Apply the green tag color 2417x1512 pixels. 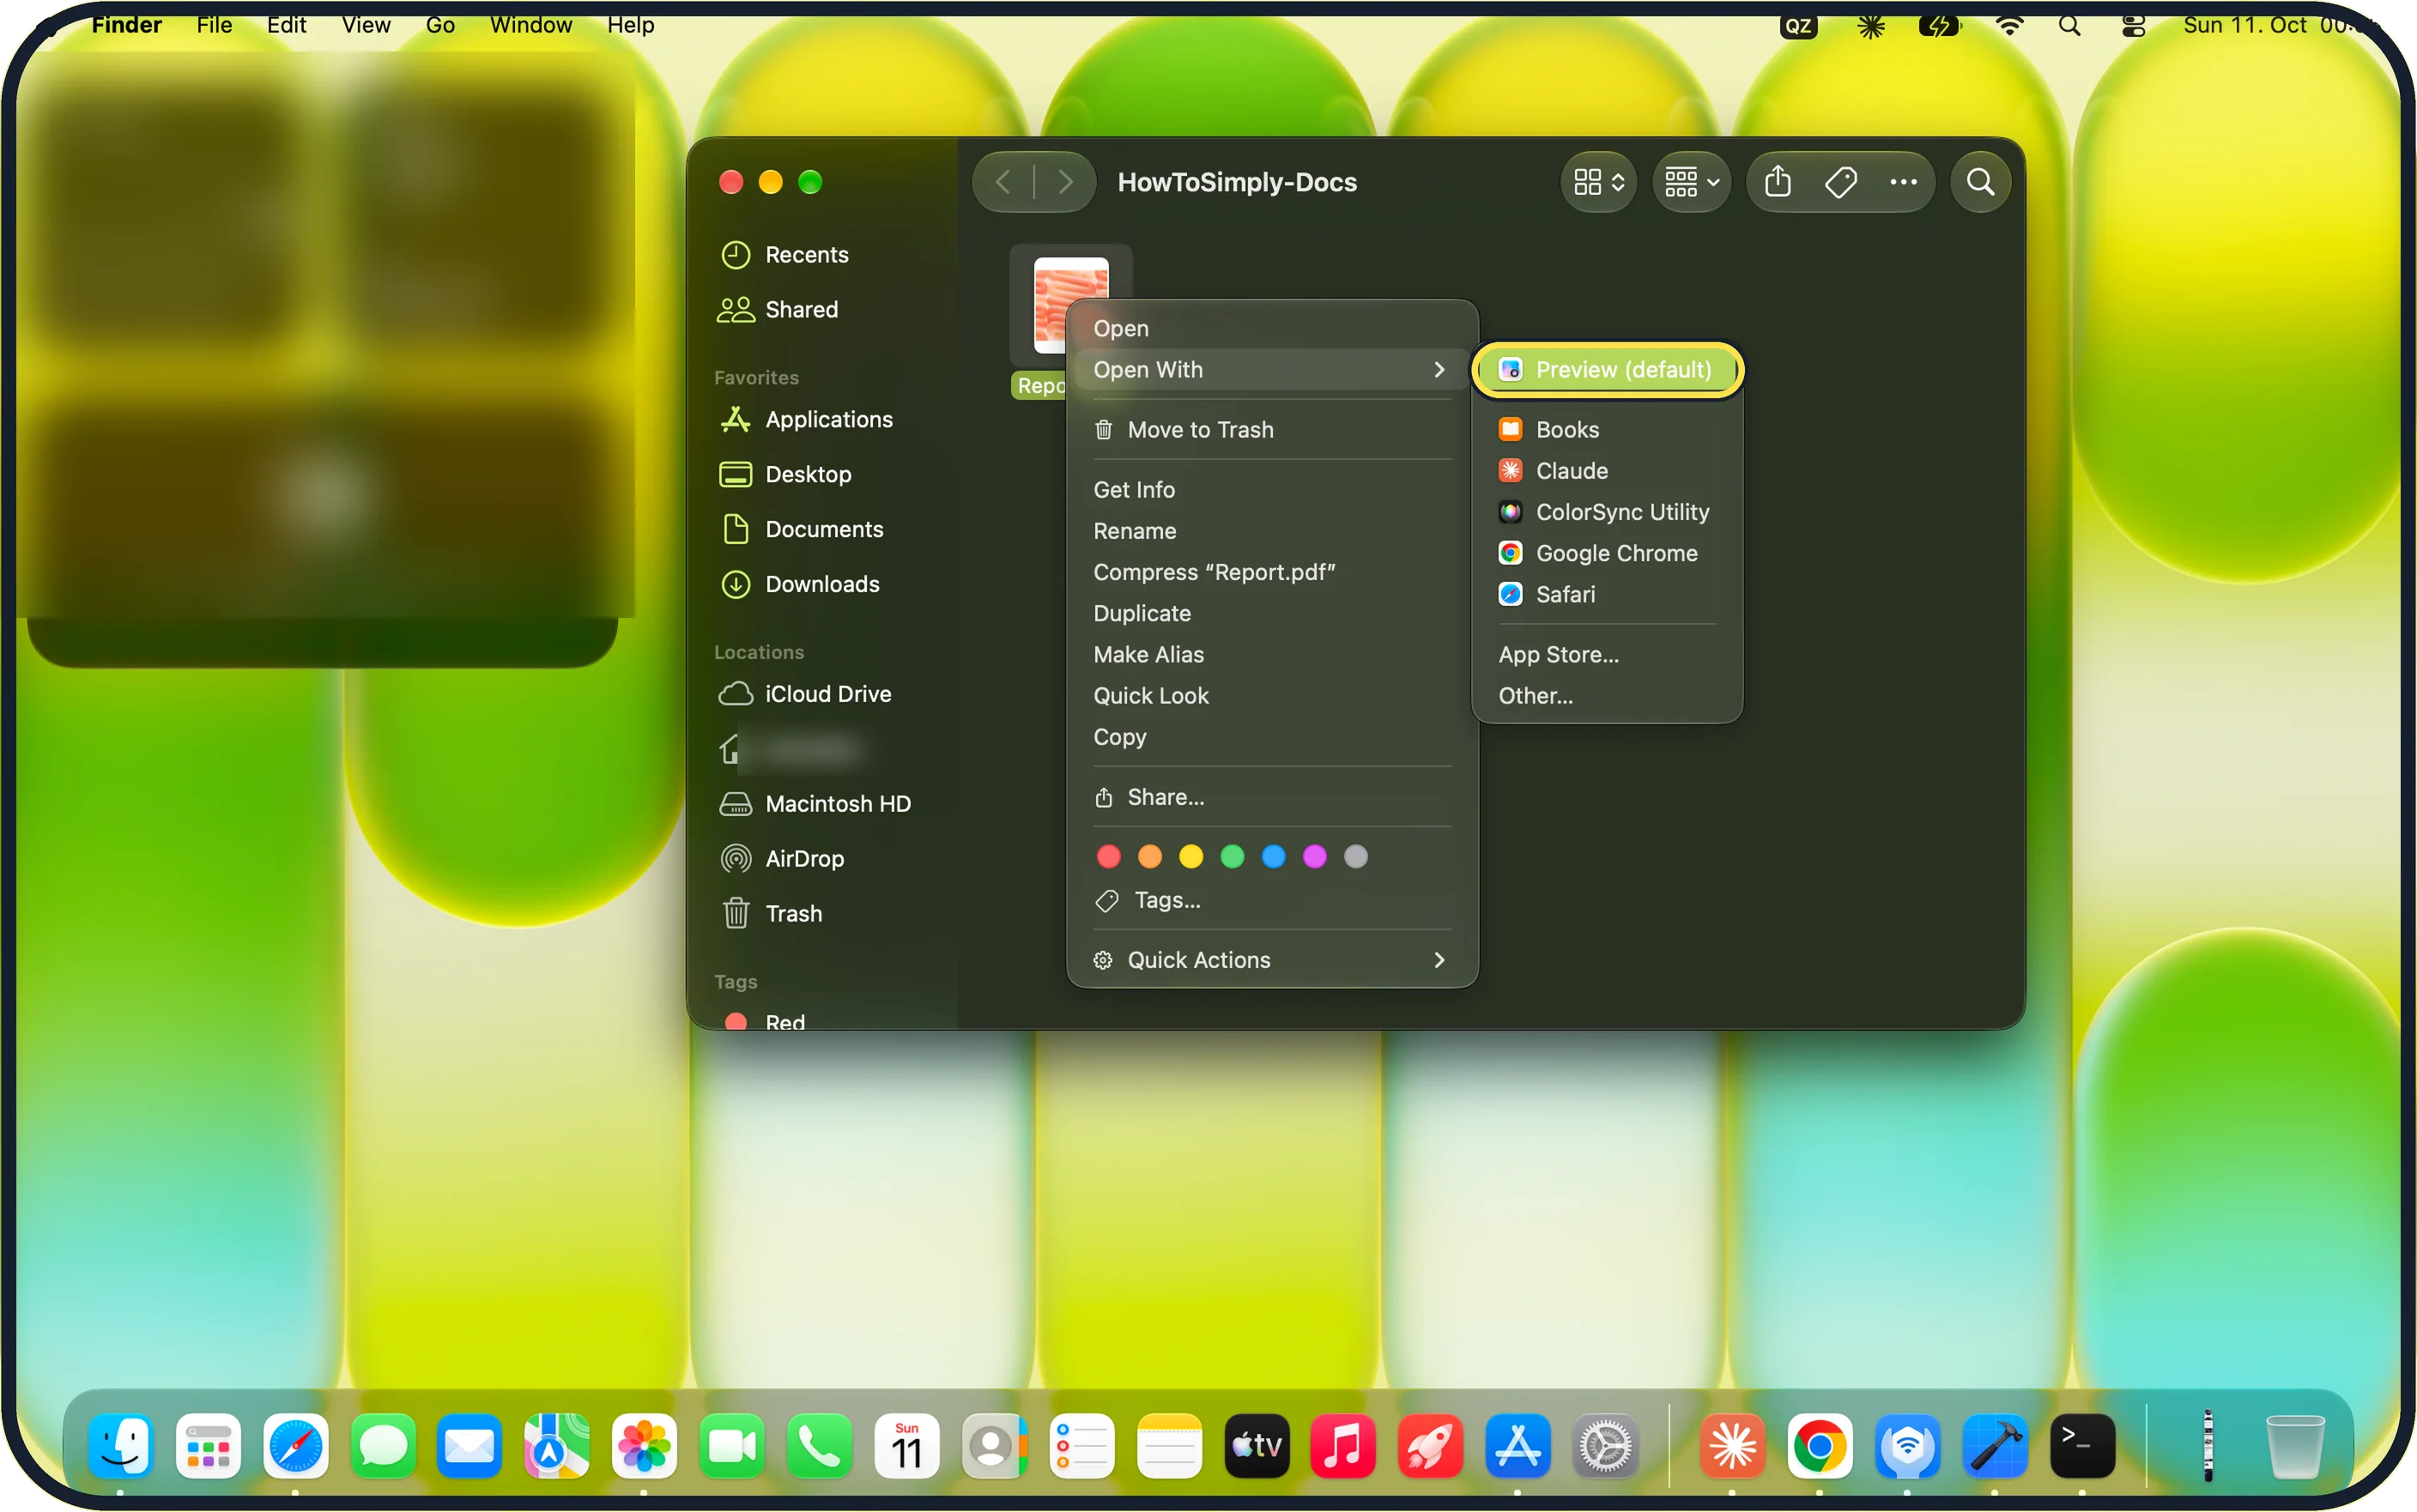pyautogui.click(x=1232, y=857)
